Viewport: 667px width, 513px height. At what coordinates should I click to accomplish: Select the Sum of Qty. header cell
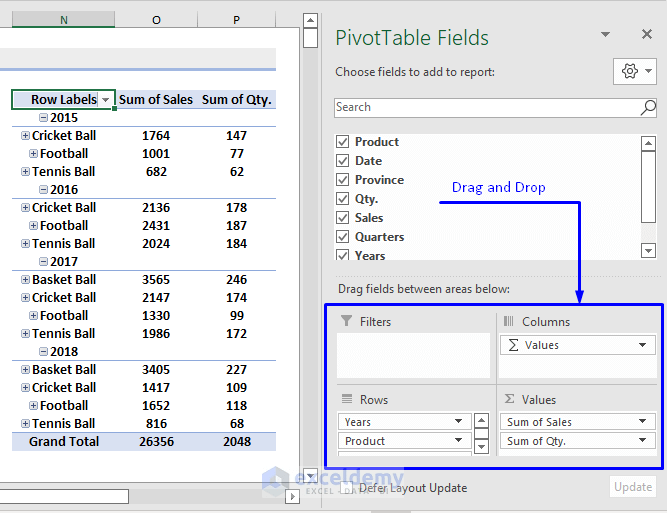[237, 100]
